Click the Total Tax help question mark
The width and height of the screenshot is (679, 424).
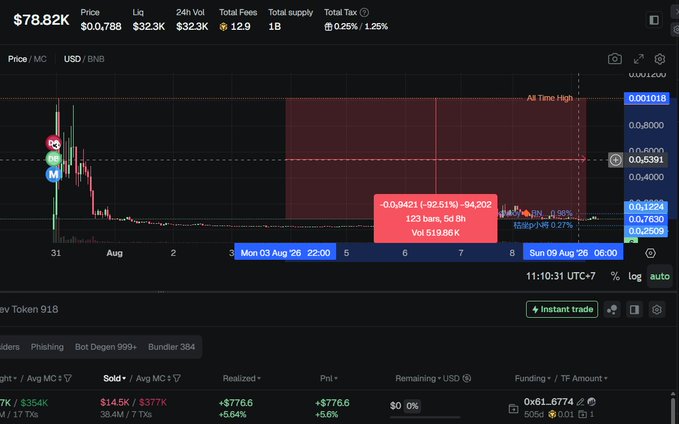click(365, 13)
